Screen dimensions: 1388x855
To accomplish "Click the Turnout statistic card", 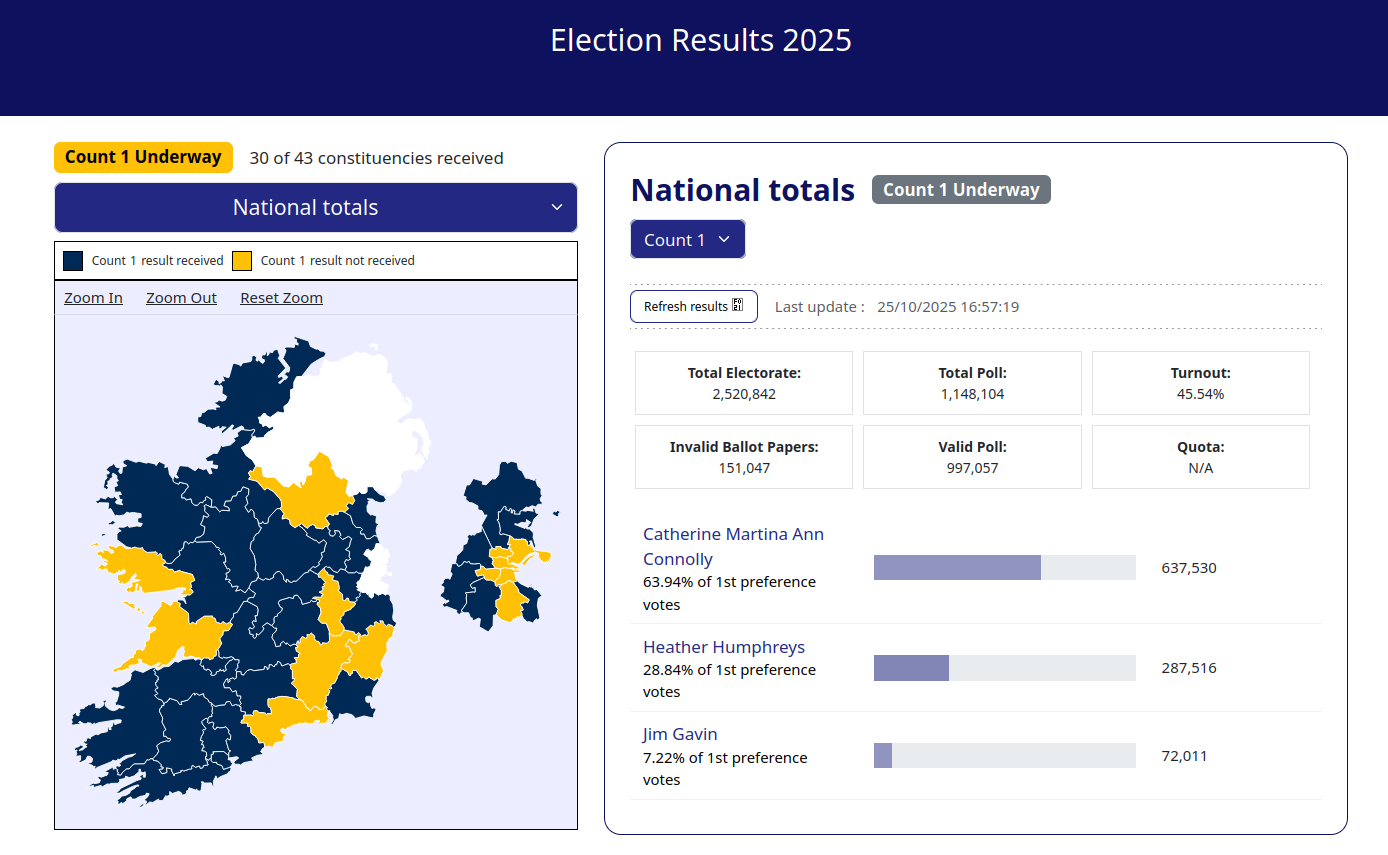I will pyautogui.click(x=1200, y=383).
